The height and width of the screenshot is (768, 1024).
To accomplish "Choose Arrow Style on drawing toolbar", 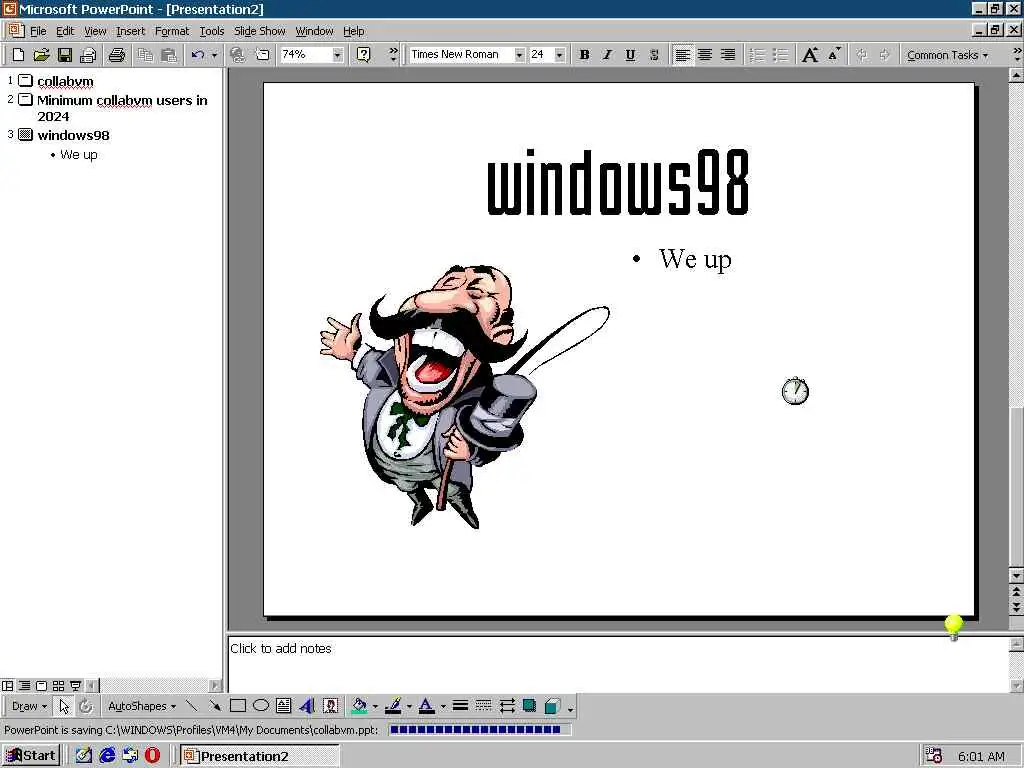I will 507,706.
